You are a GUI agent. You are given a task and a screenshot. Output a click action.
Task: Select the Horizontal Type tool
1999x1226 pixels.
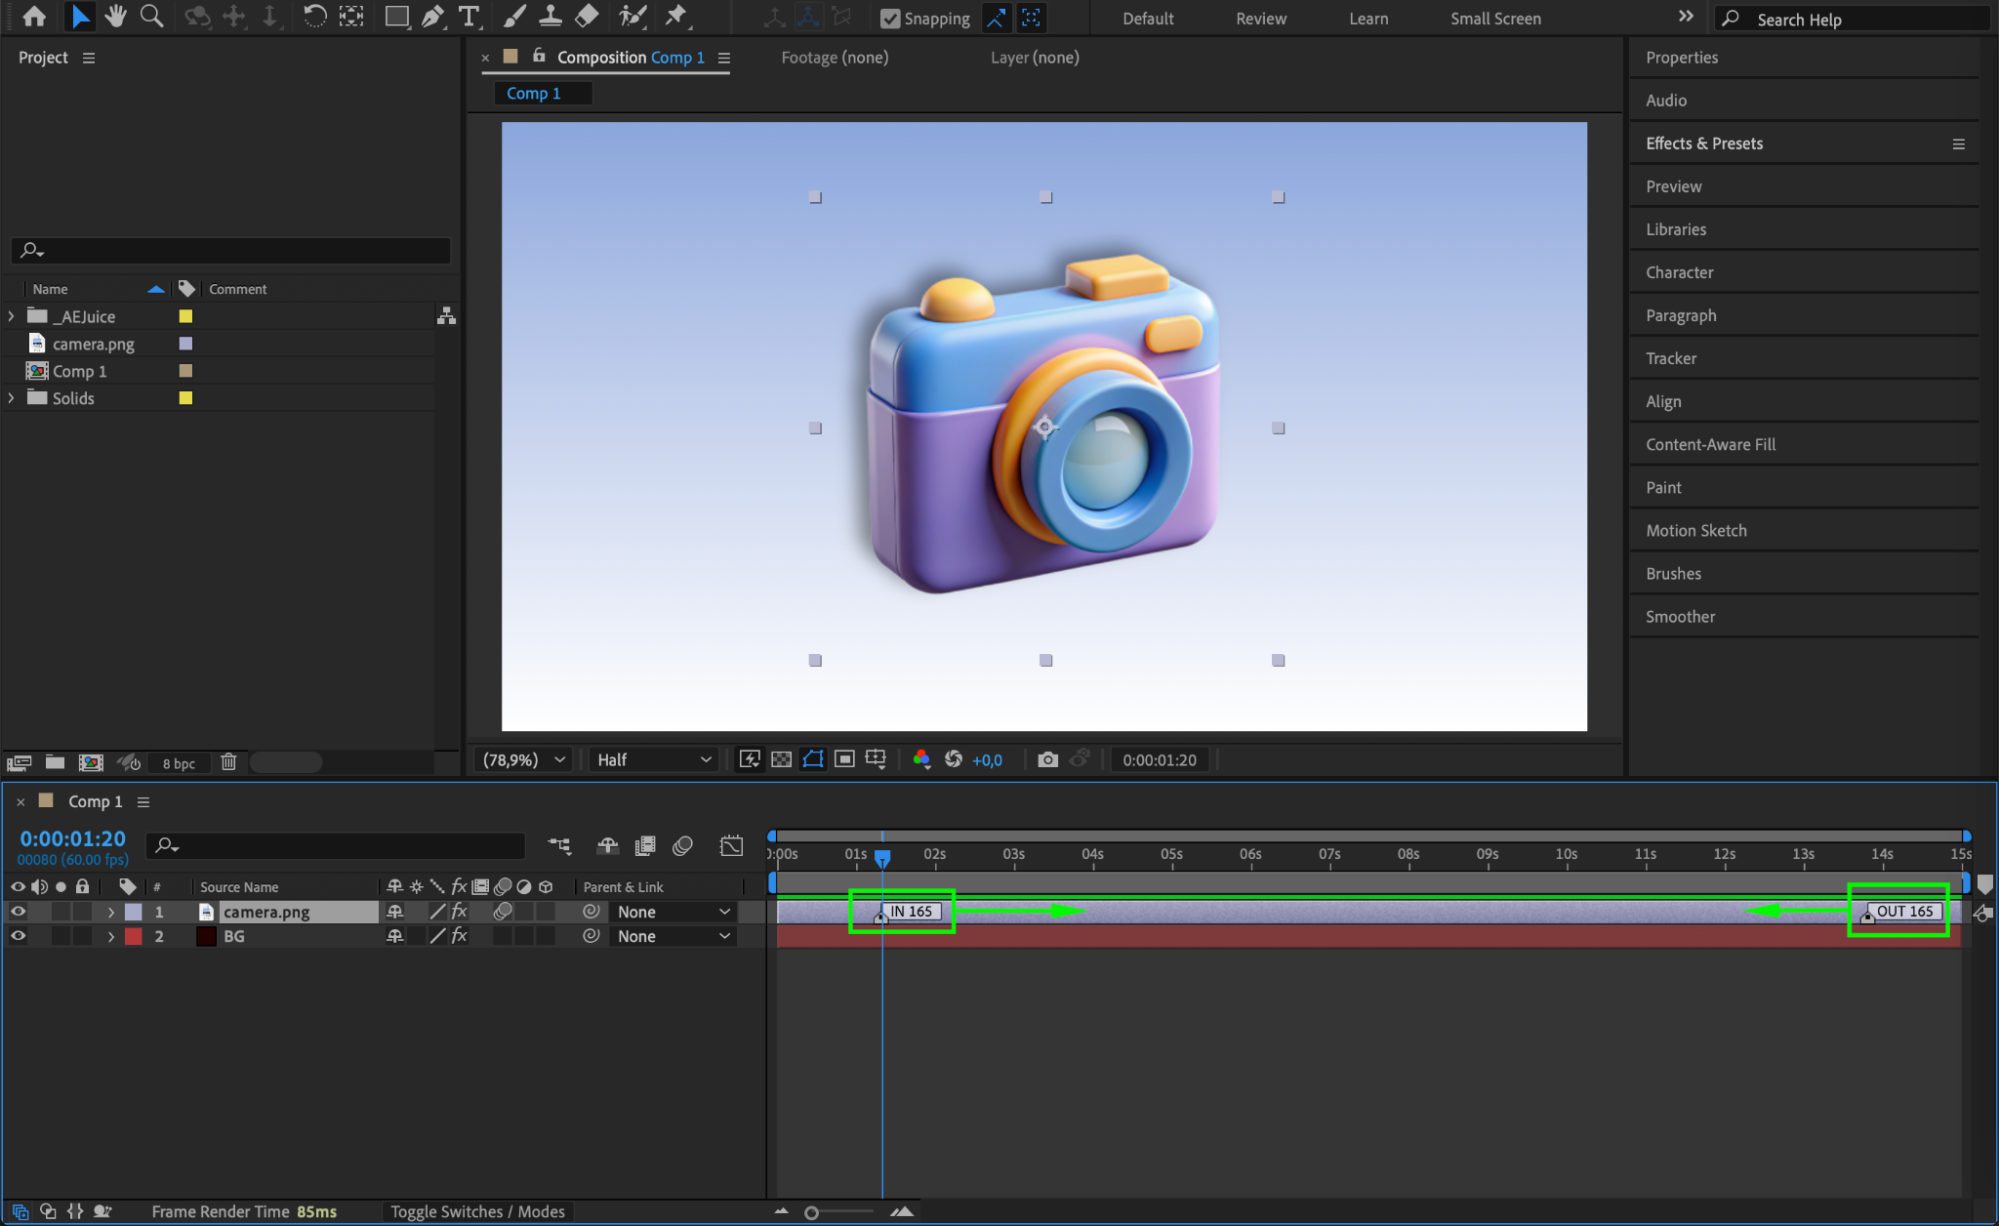[x=468, y=17]
